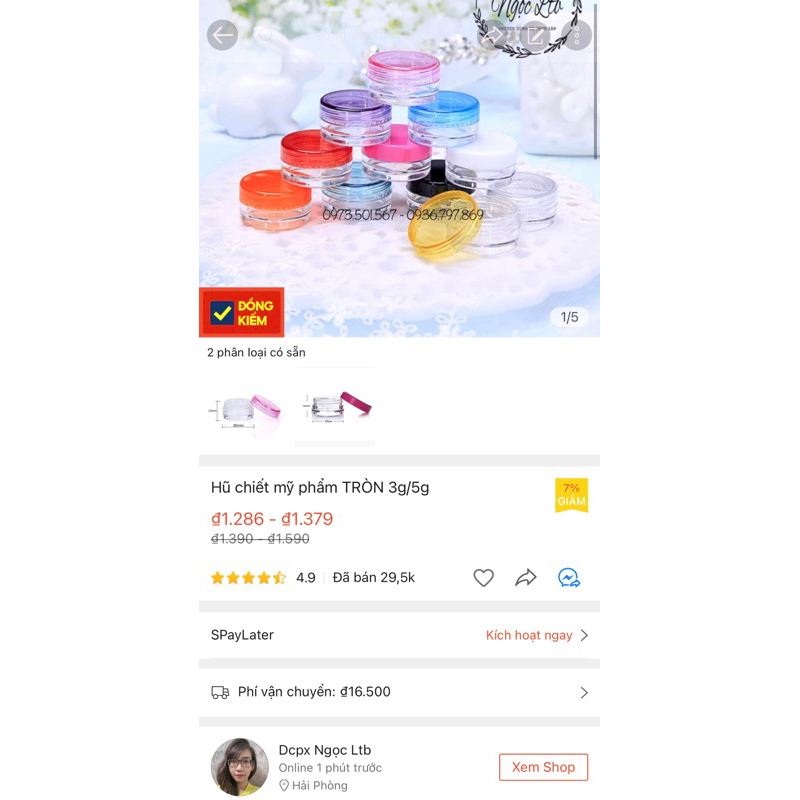800x800 pixels.
Task: Tap Kích hoạt ngay link
Action: coord(529,635)
